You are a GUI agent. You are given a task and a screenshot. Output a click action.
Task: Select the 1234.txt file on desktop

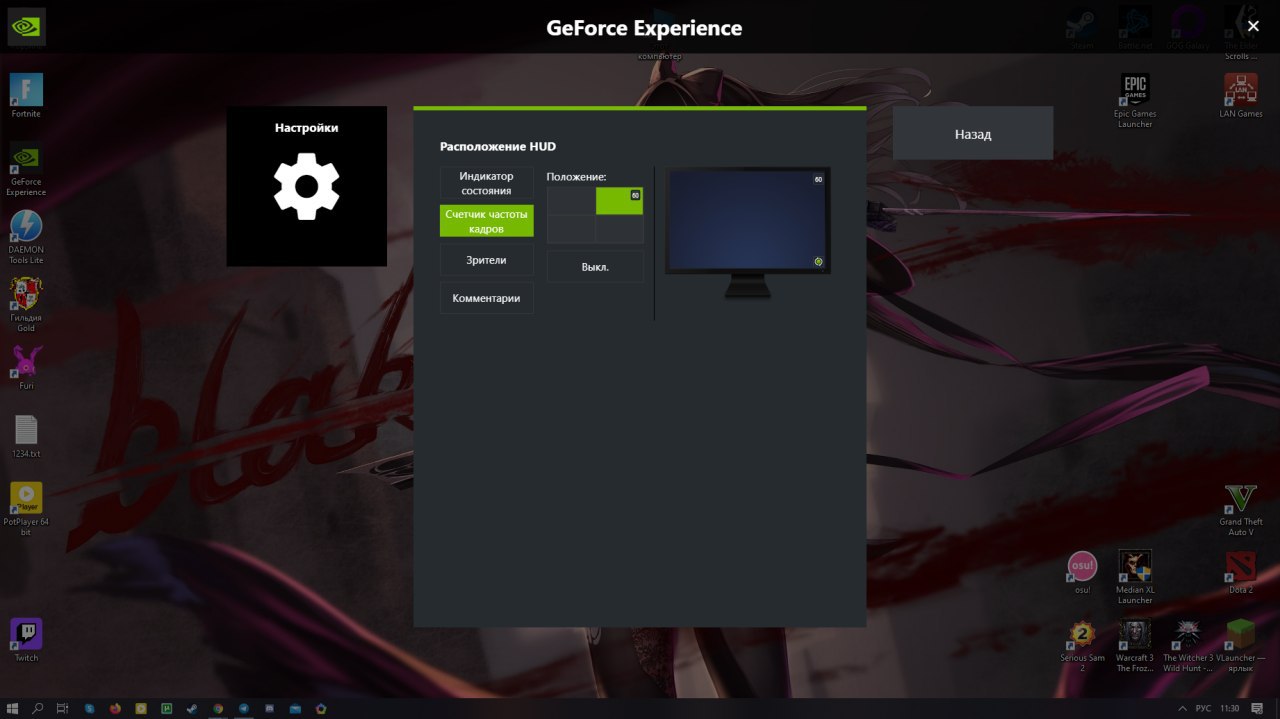tap(26, 437)
